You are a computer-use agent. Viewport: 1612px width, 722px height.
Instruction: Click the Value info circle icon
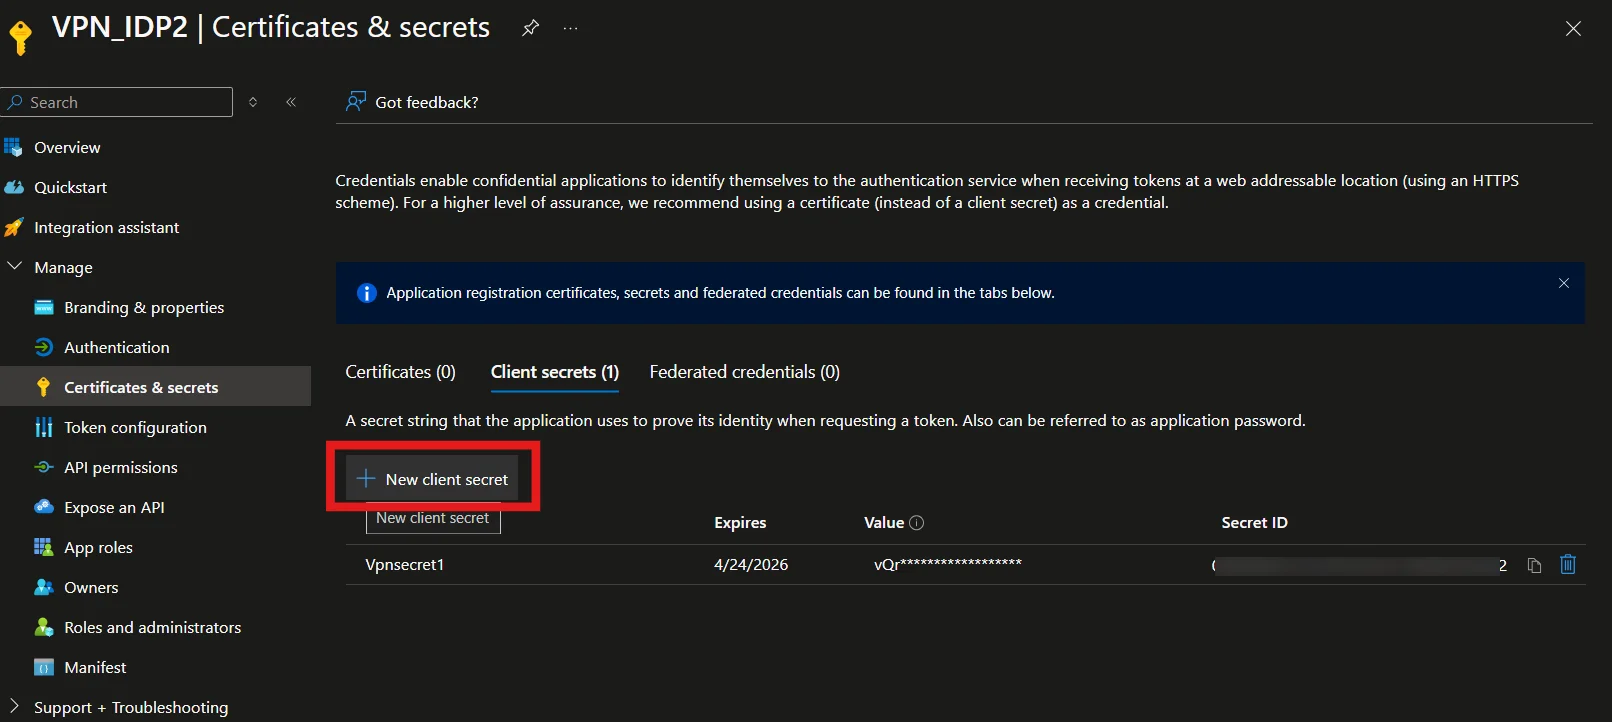[917, 522]
